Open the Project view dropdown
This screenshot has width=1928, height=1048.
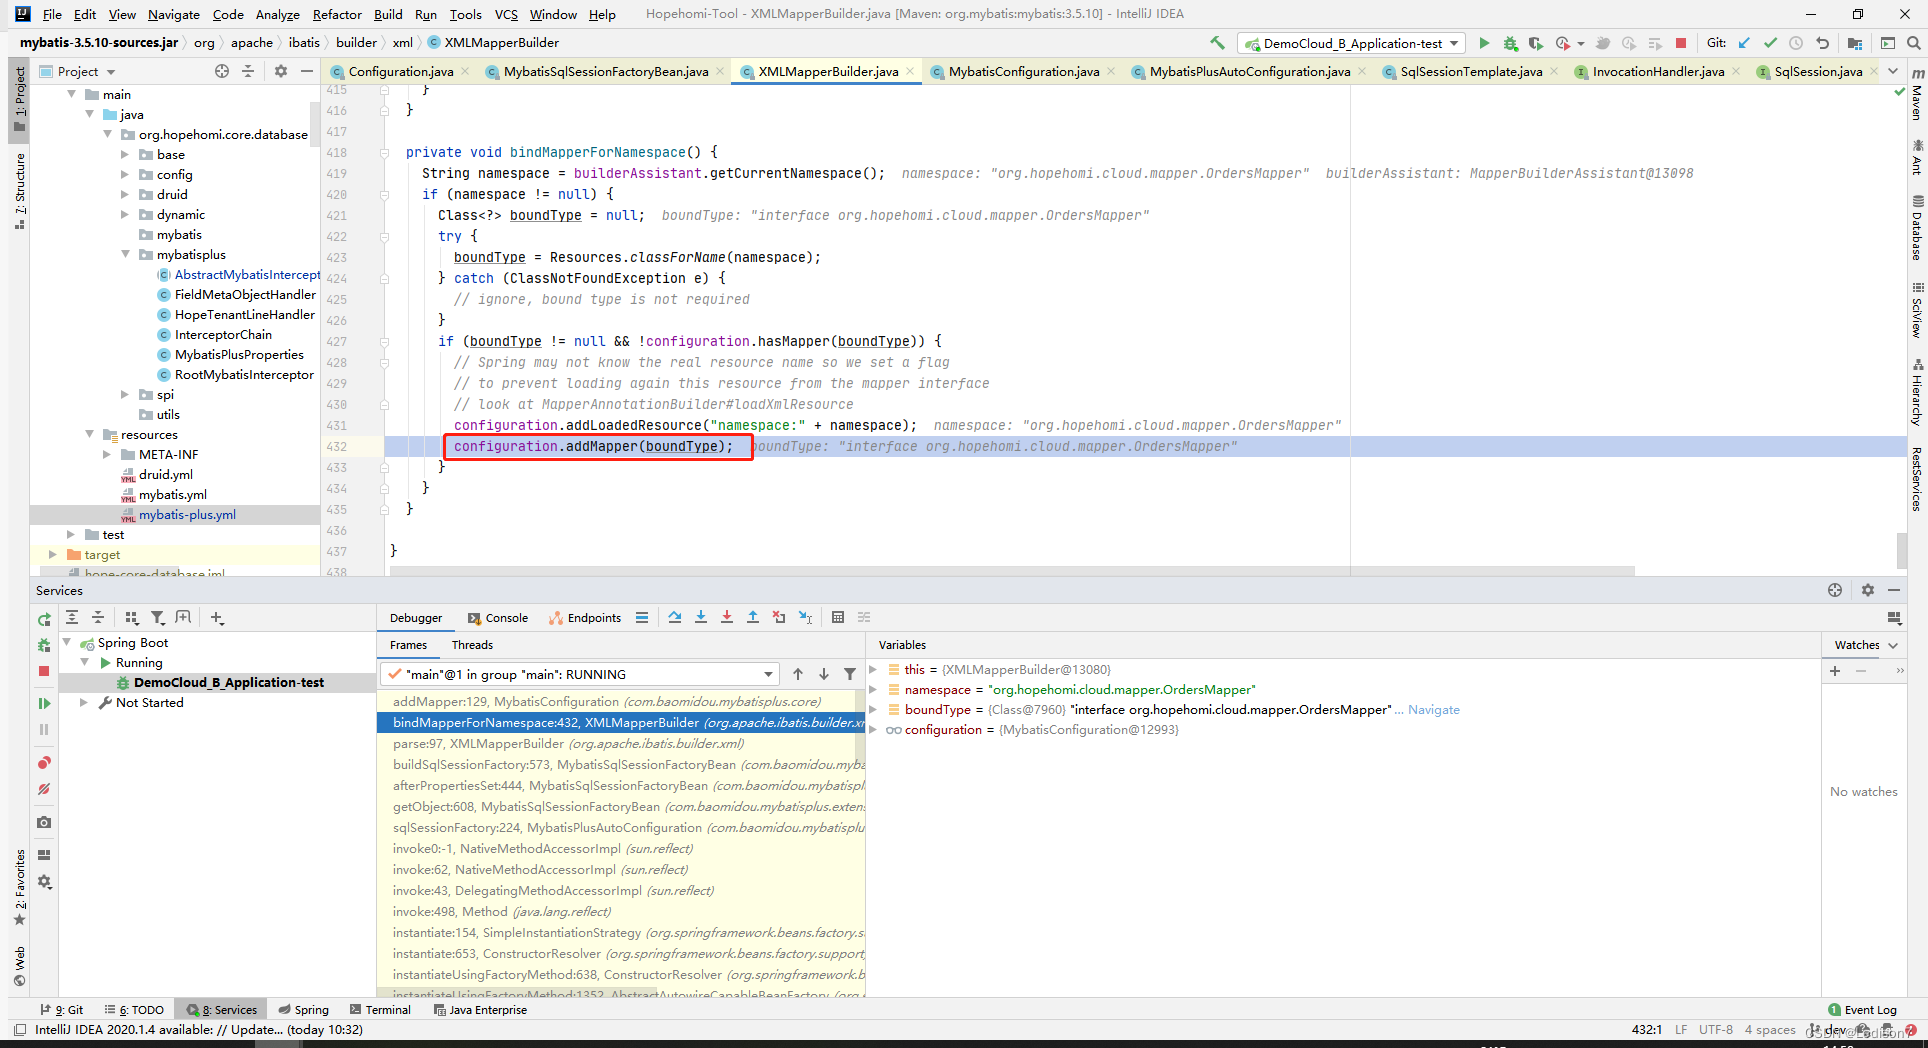pyautogui.click(x=78, y=71)
